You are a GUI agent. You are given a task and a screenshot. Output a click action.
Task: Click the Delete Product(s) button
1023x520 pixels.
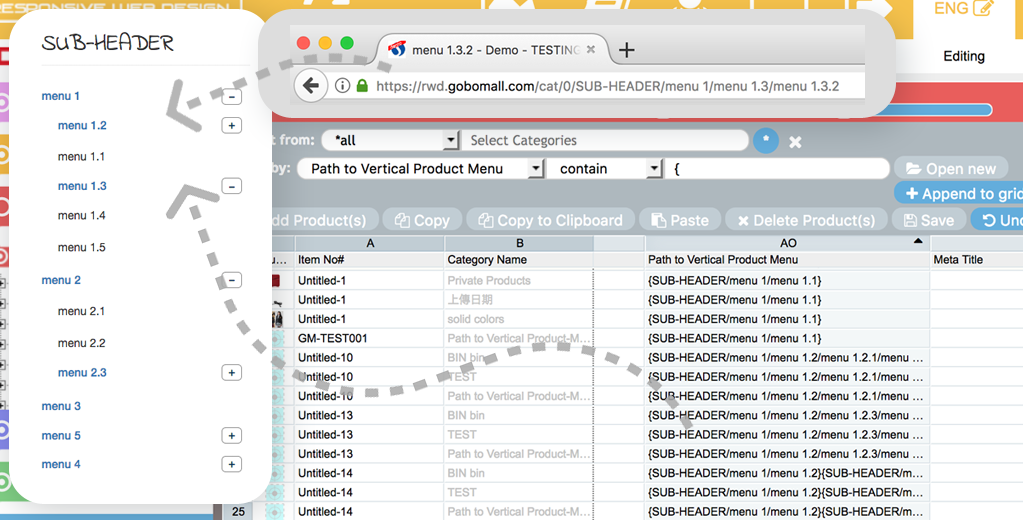(x=805, y=220)
